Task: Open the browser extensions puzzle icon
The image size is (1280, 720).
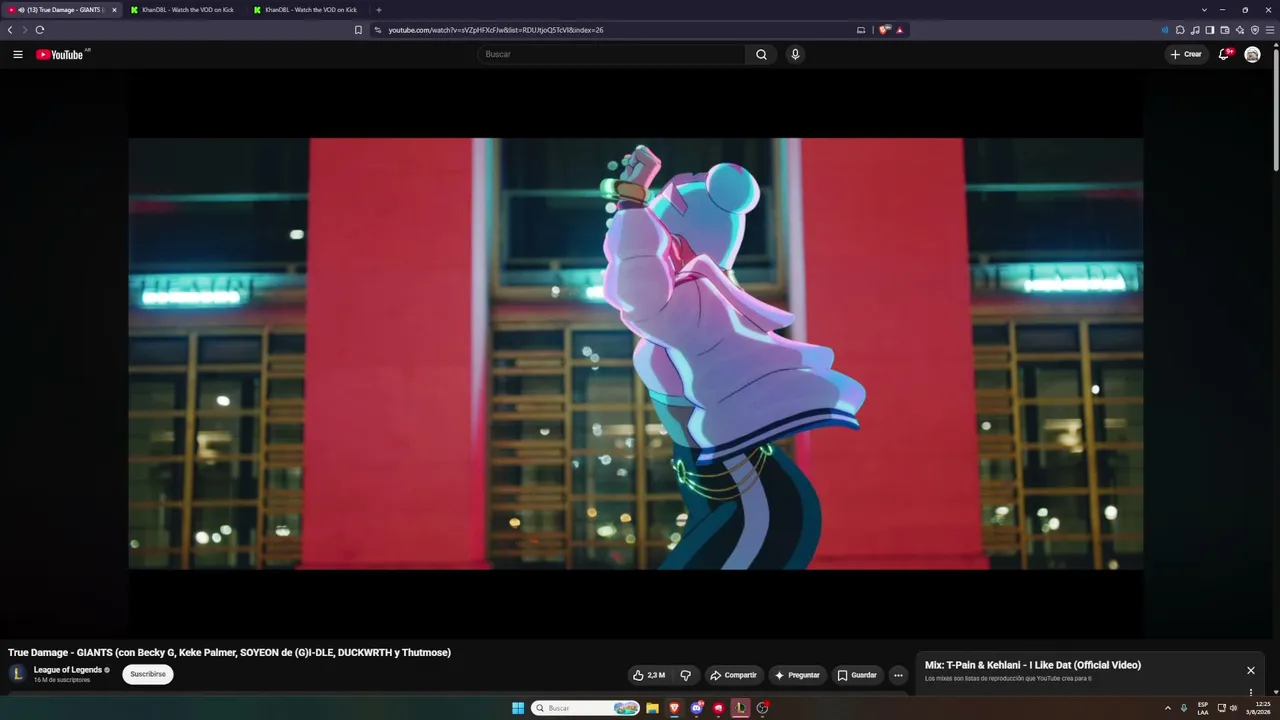Action: (1180, 30)
